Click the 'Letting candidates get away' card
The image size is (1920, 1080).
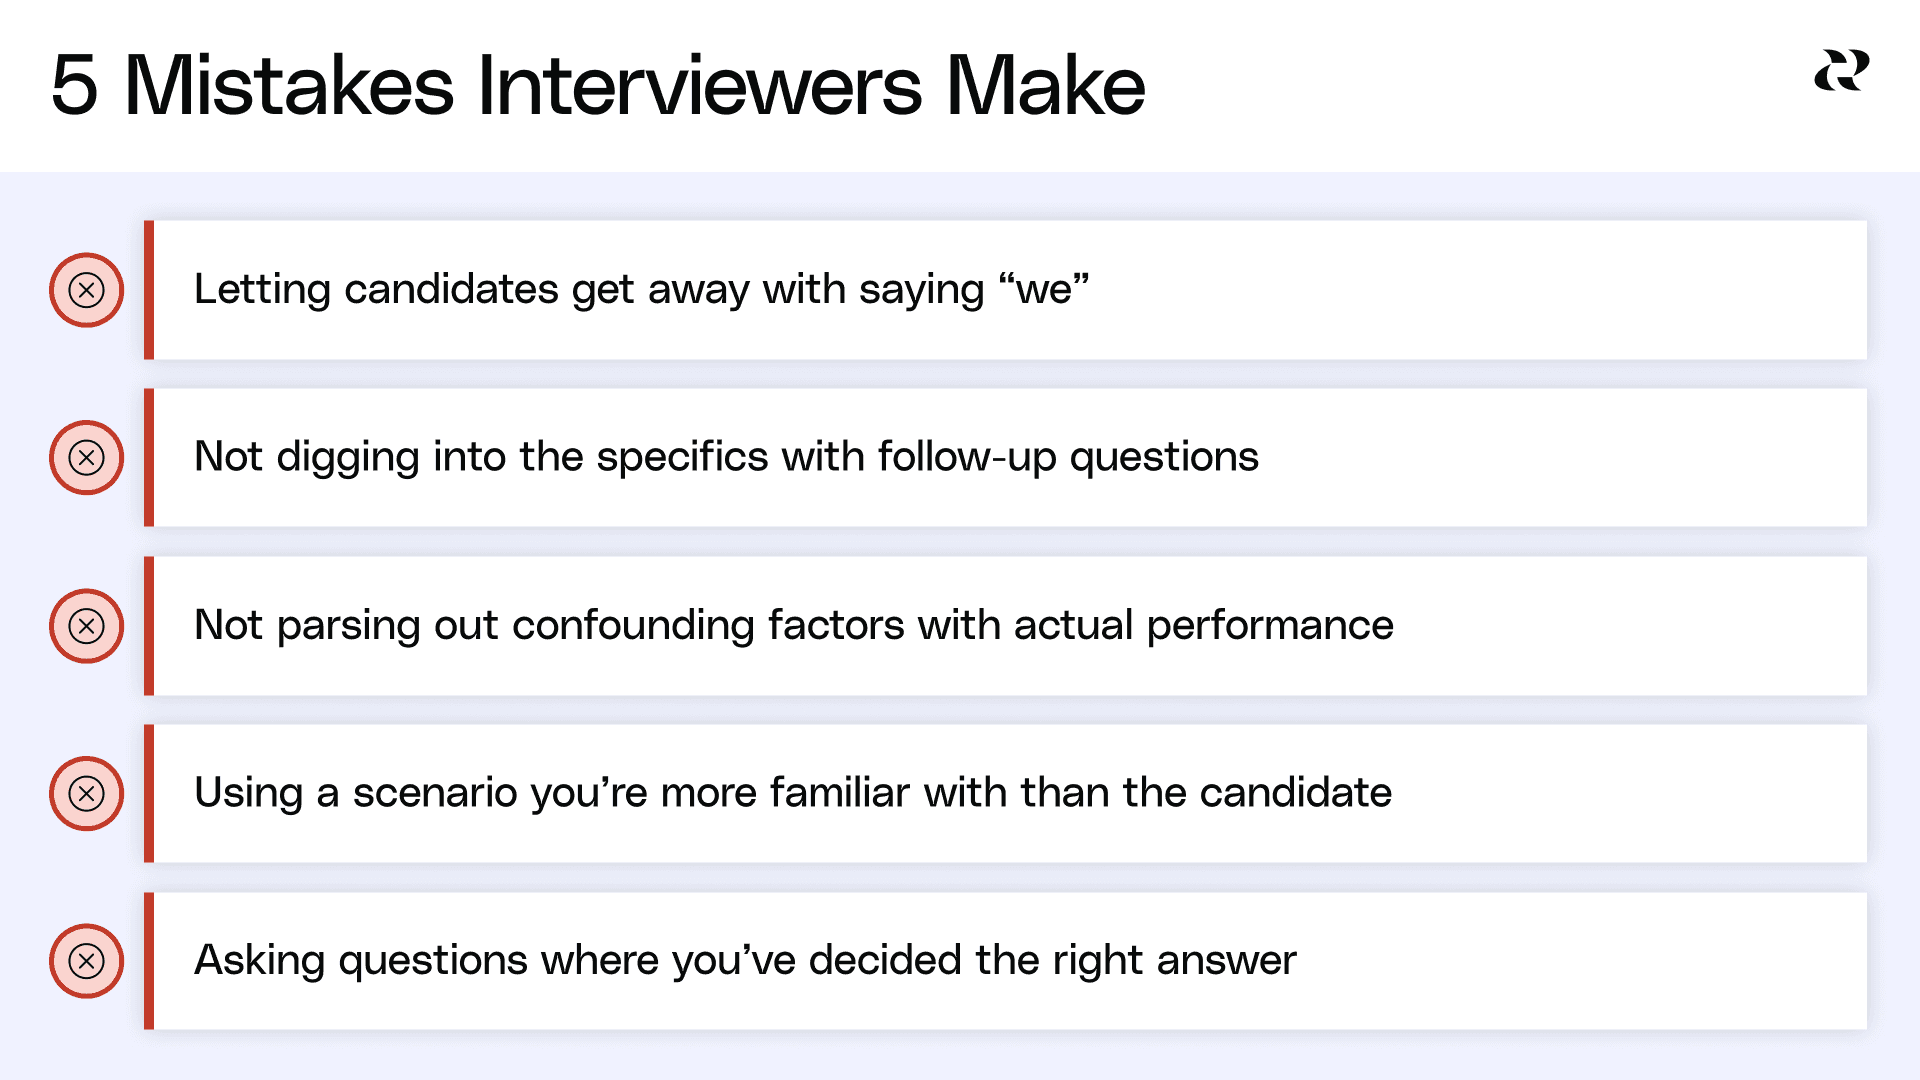pyautogui.click(x=1005, y=290)
